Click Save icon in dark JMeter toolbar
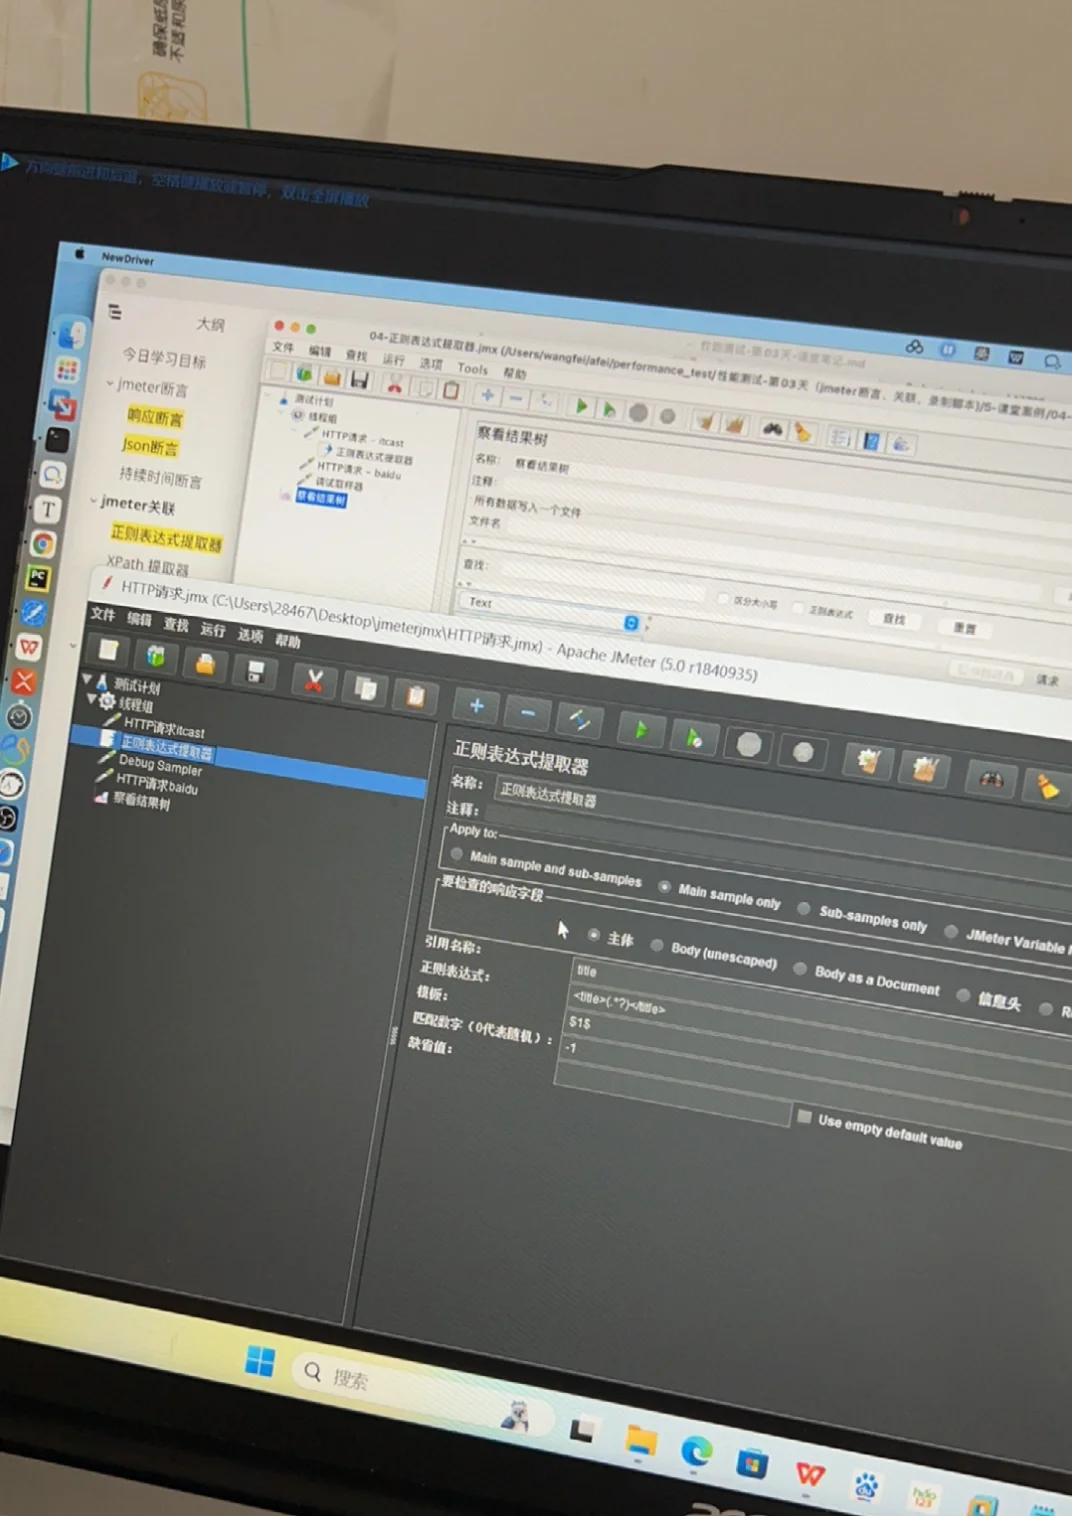Image resolution: width=1072 pixels, height=1516 pixels. [x=256, y=671]
